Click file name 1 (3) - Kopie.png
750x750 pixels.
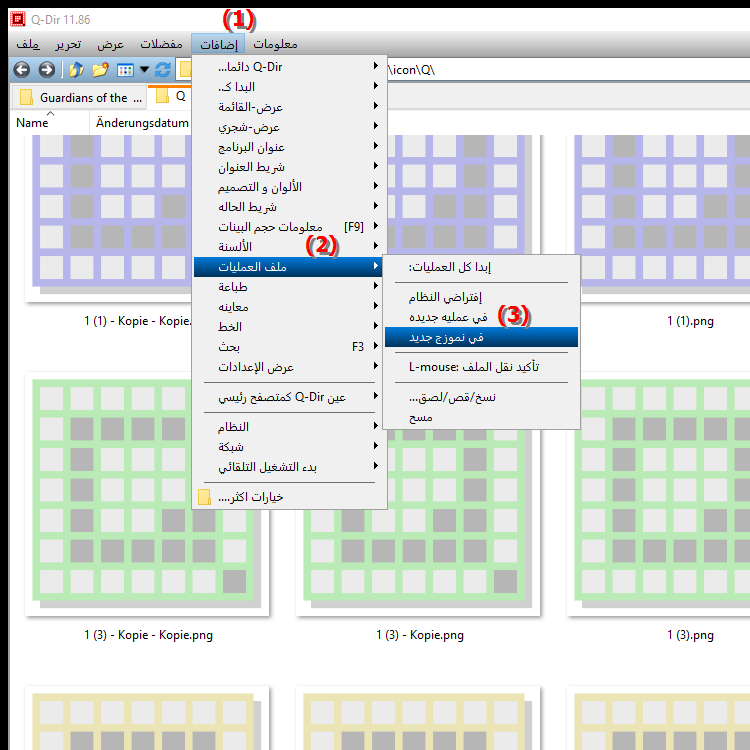coord(420,635)
